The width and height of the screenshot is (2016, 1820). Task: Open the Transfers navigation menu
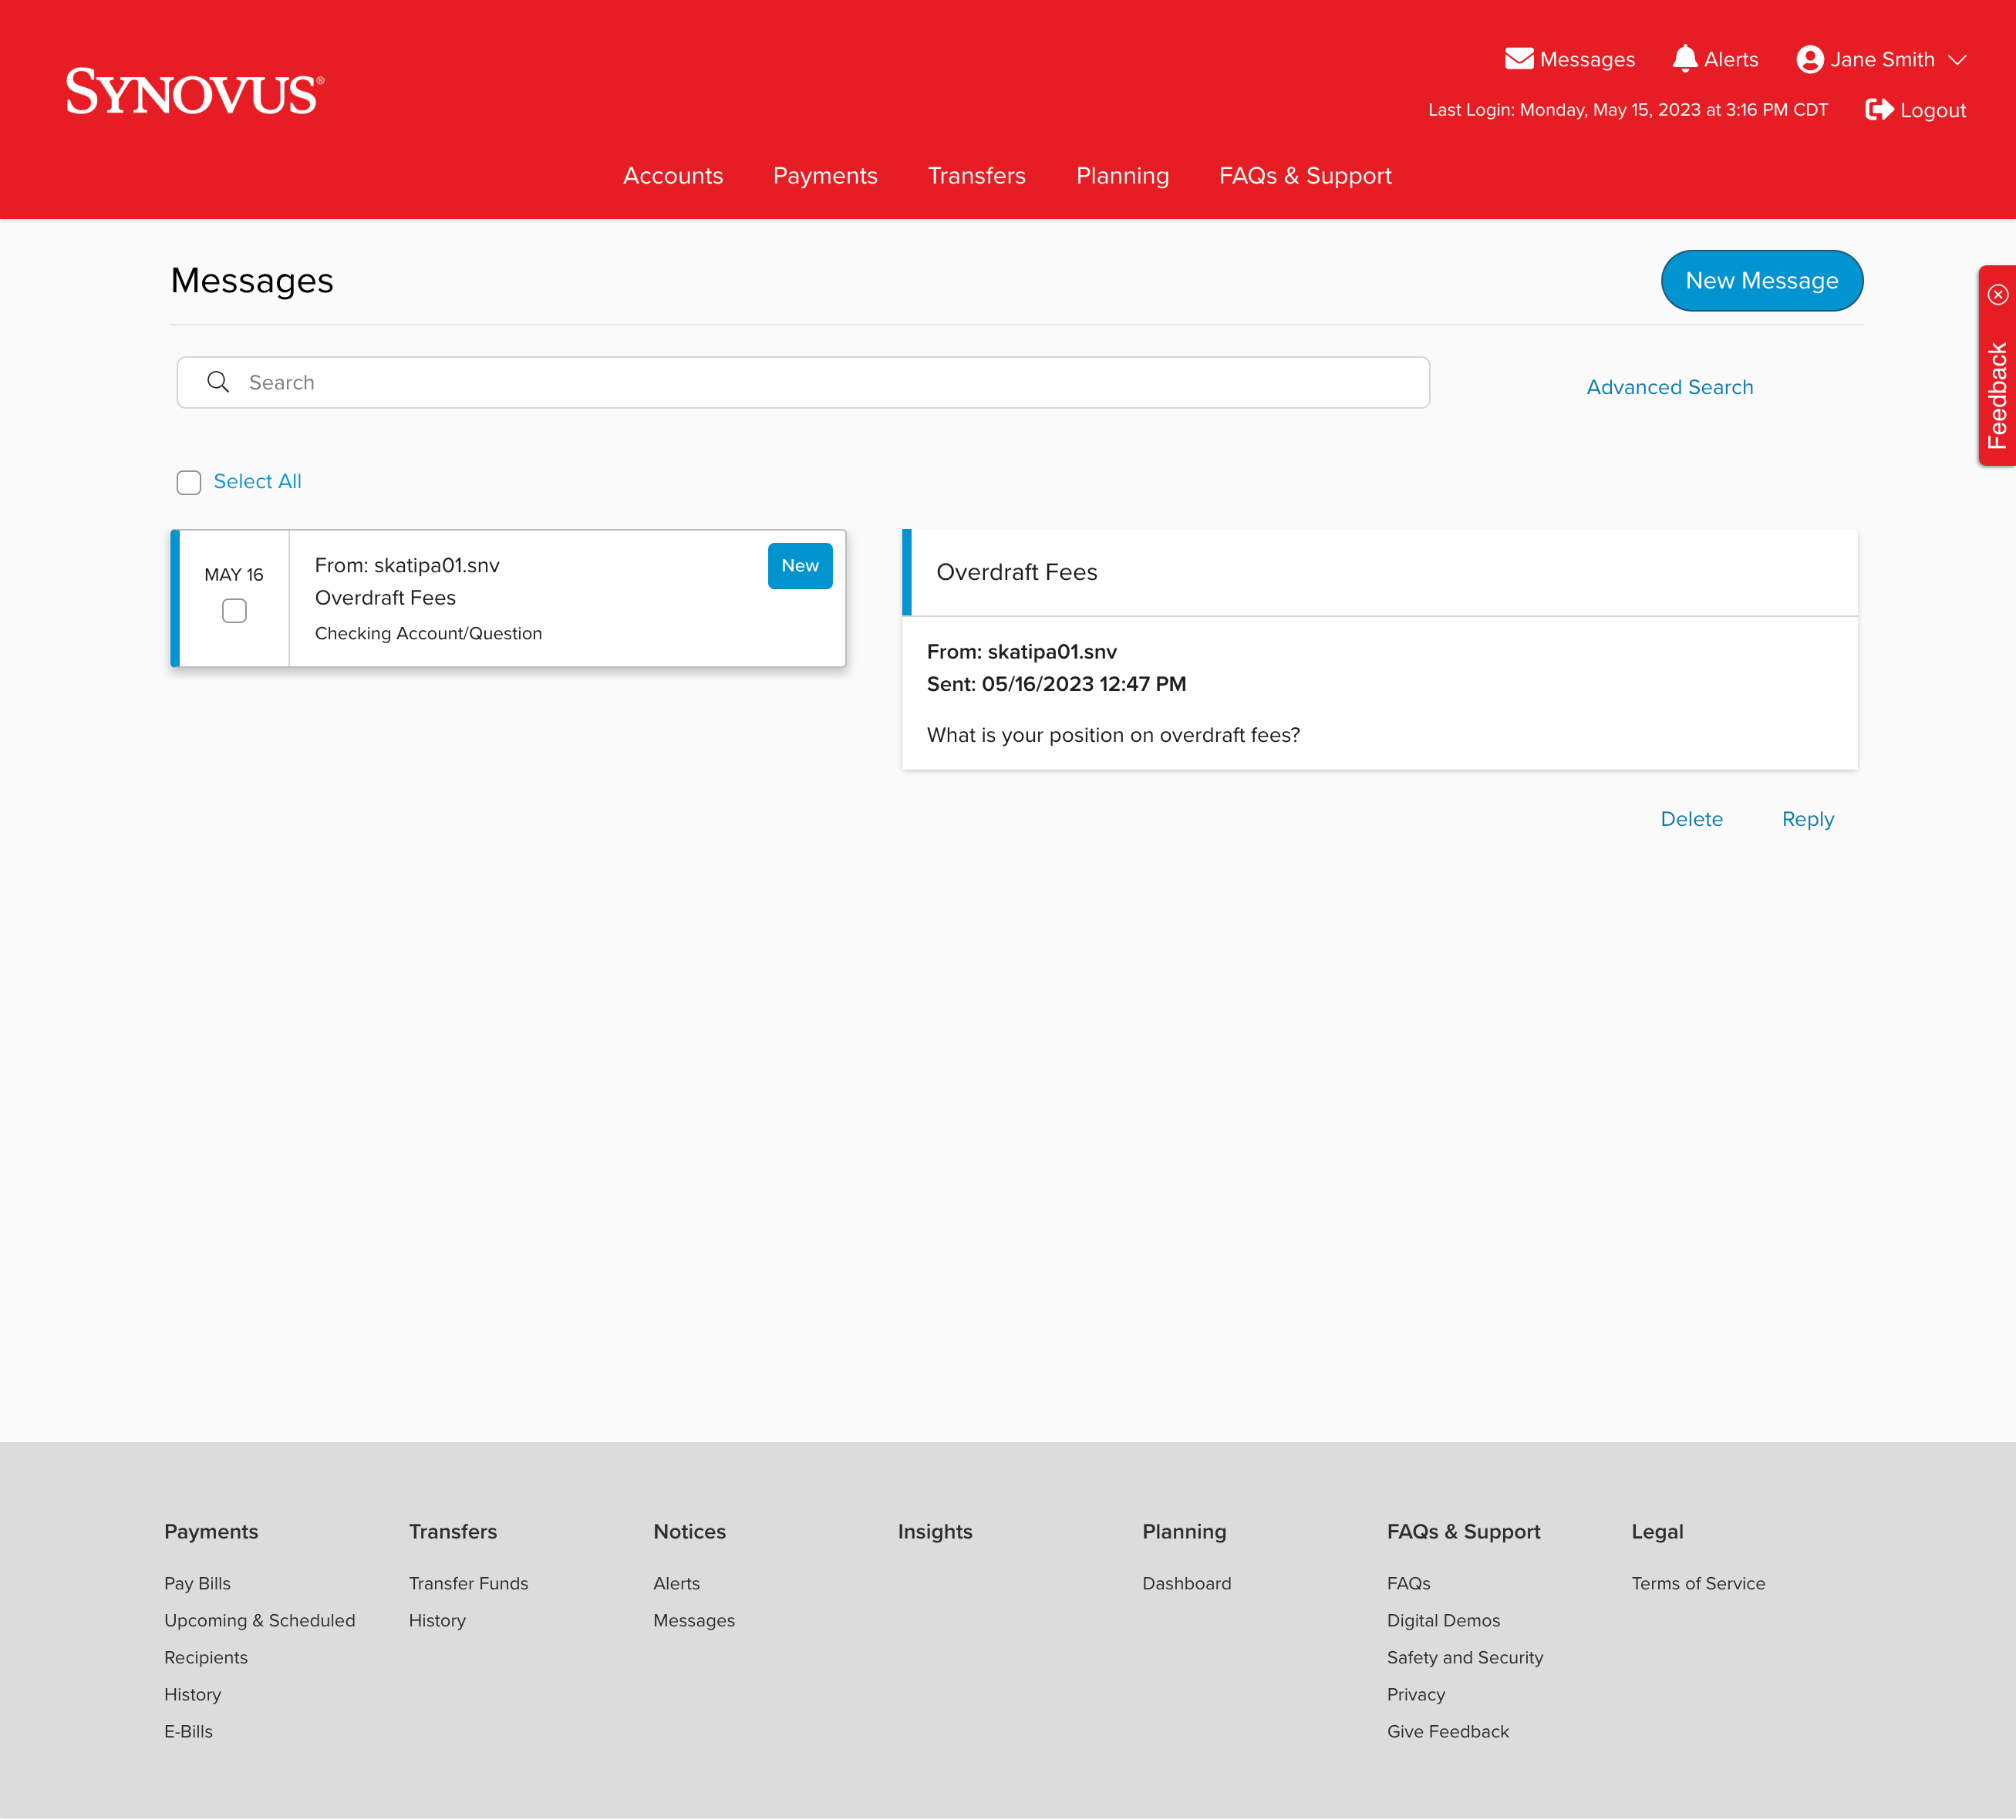click(x=976, y=176)
